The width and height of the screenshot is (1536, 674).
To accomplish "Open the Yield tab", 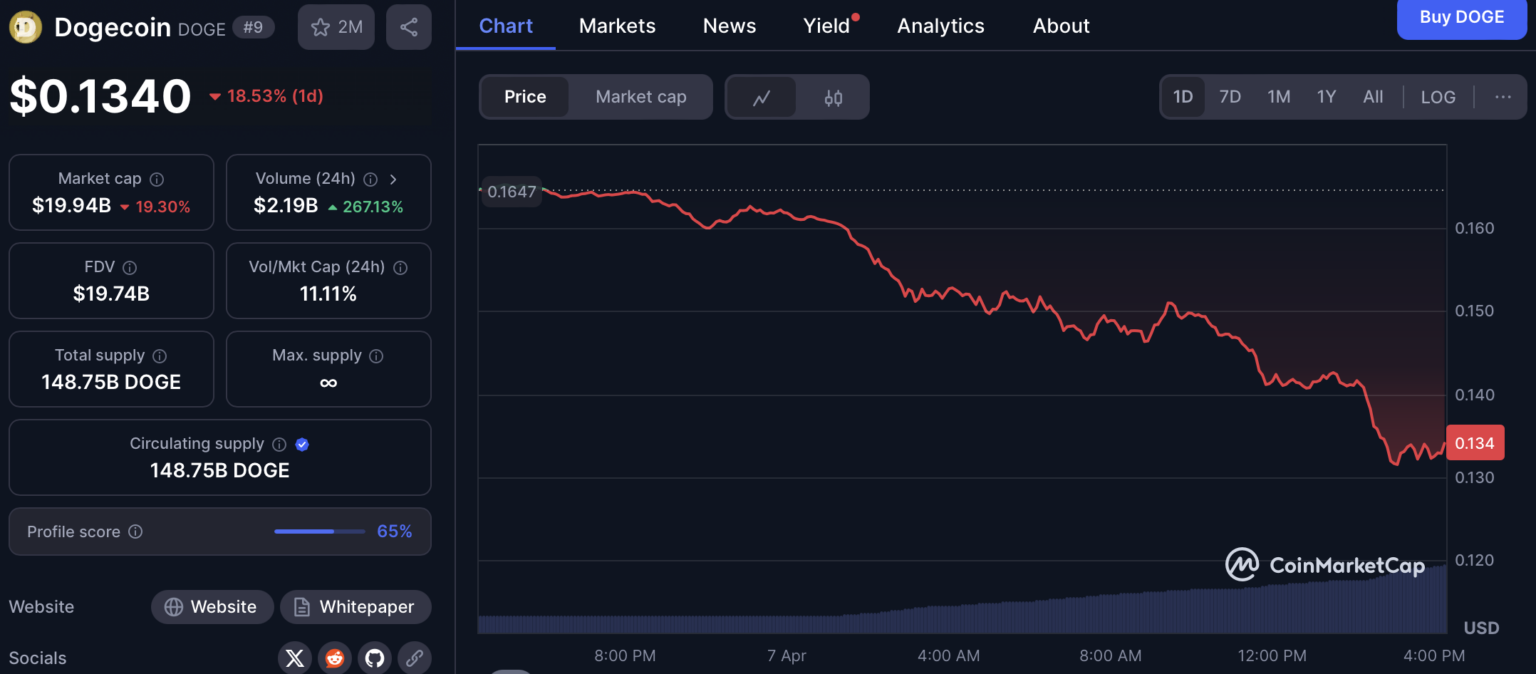I will (827, 26).
